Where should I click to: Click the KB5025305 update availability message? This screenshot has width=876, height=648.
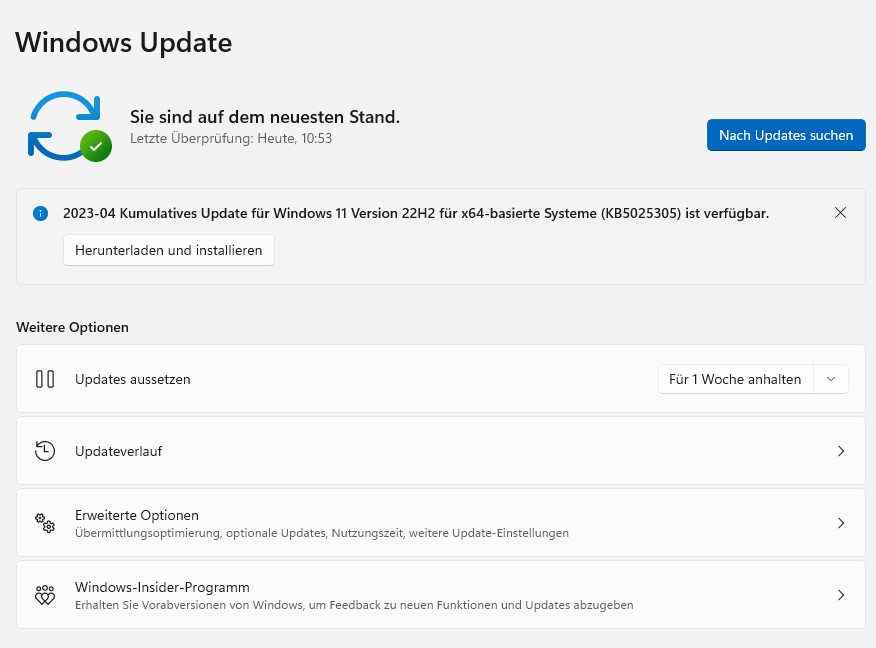pos(416,213)
